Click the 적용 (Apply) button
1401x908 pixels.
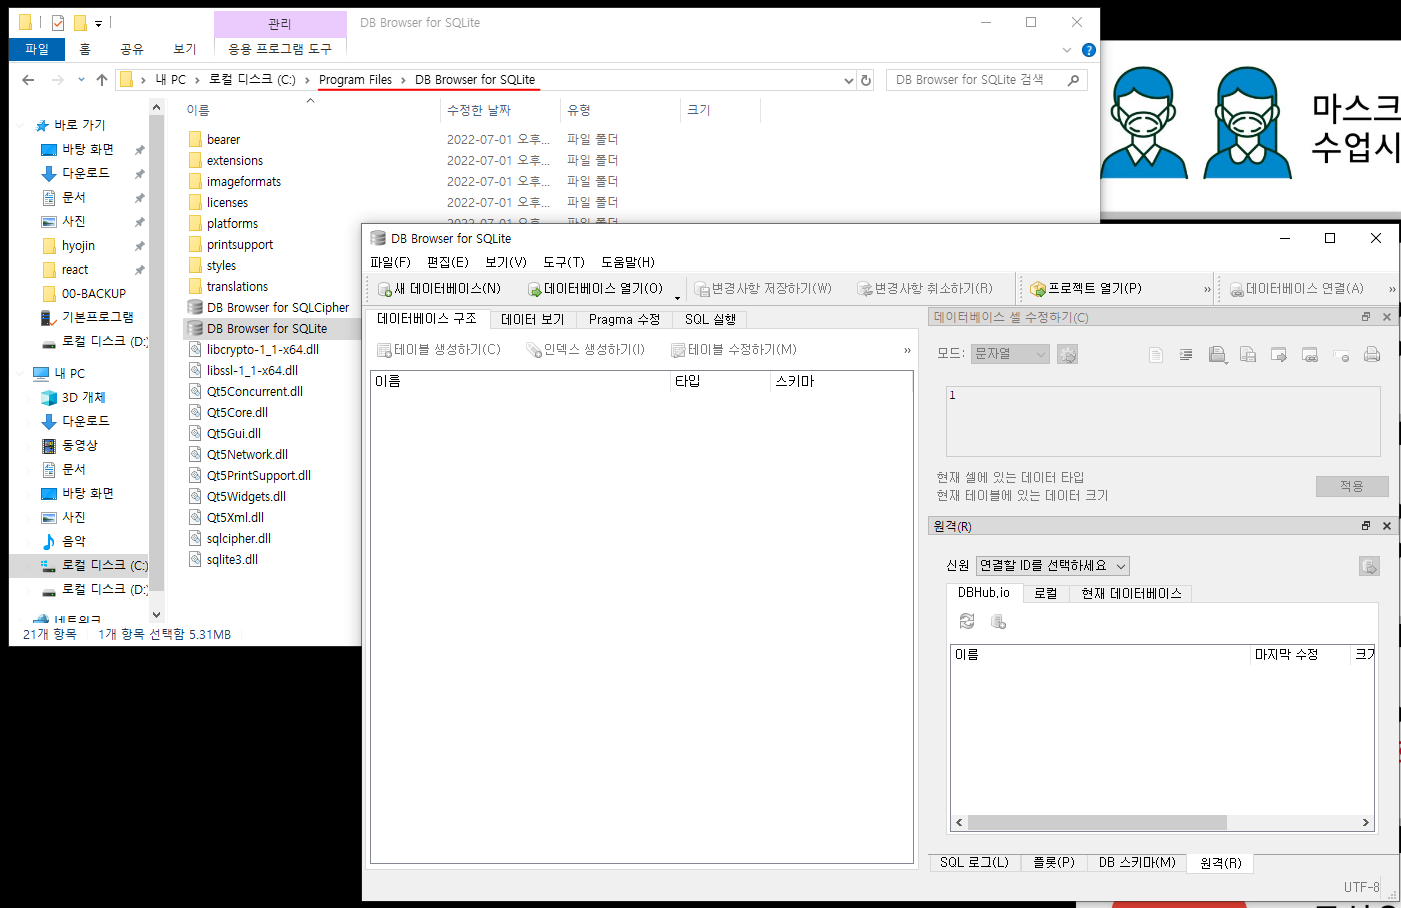pyautogui.click(x=1352, y=486)
